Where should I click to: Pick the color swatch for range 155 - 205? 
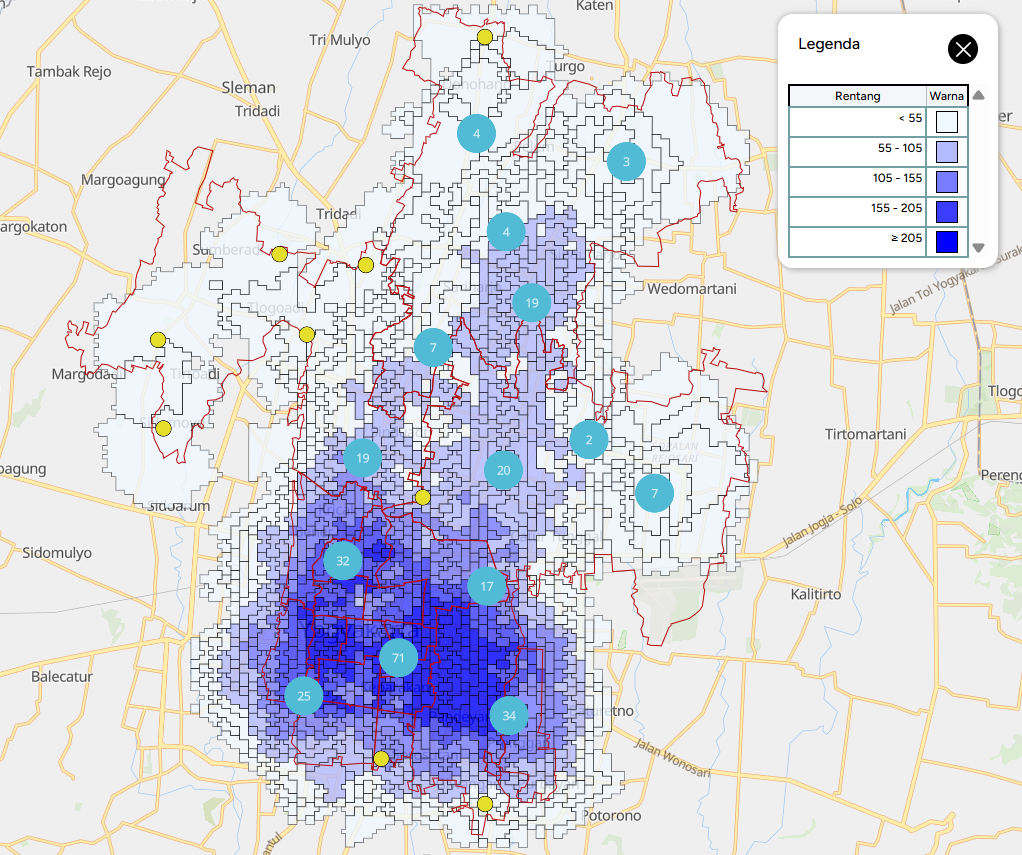[x=946, y=212]
